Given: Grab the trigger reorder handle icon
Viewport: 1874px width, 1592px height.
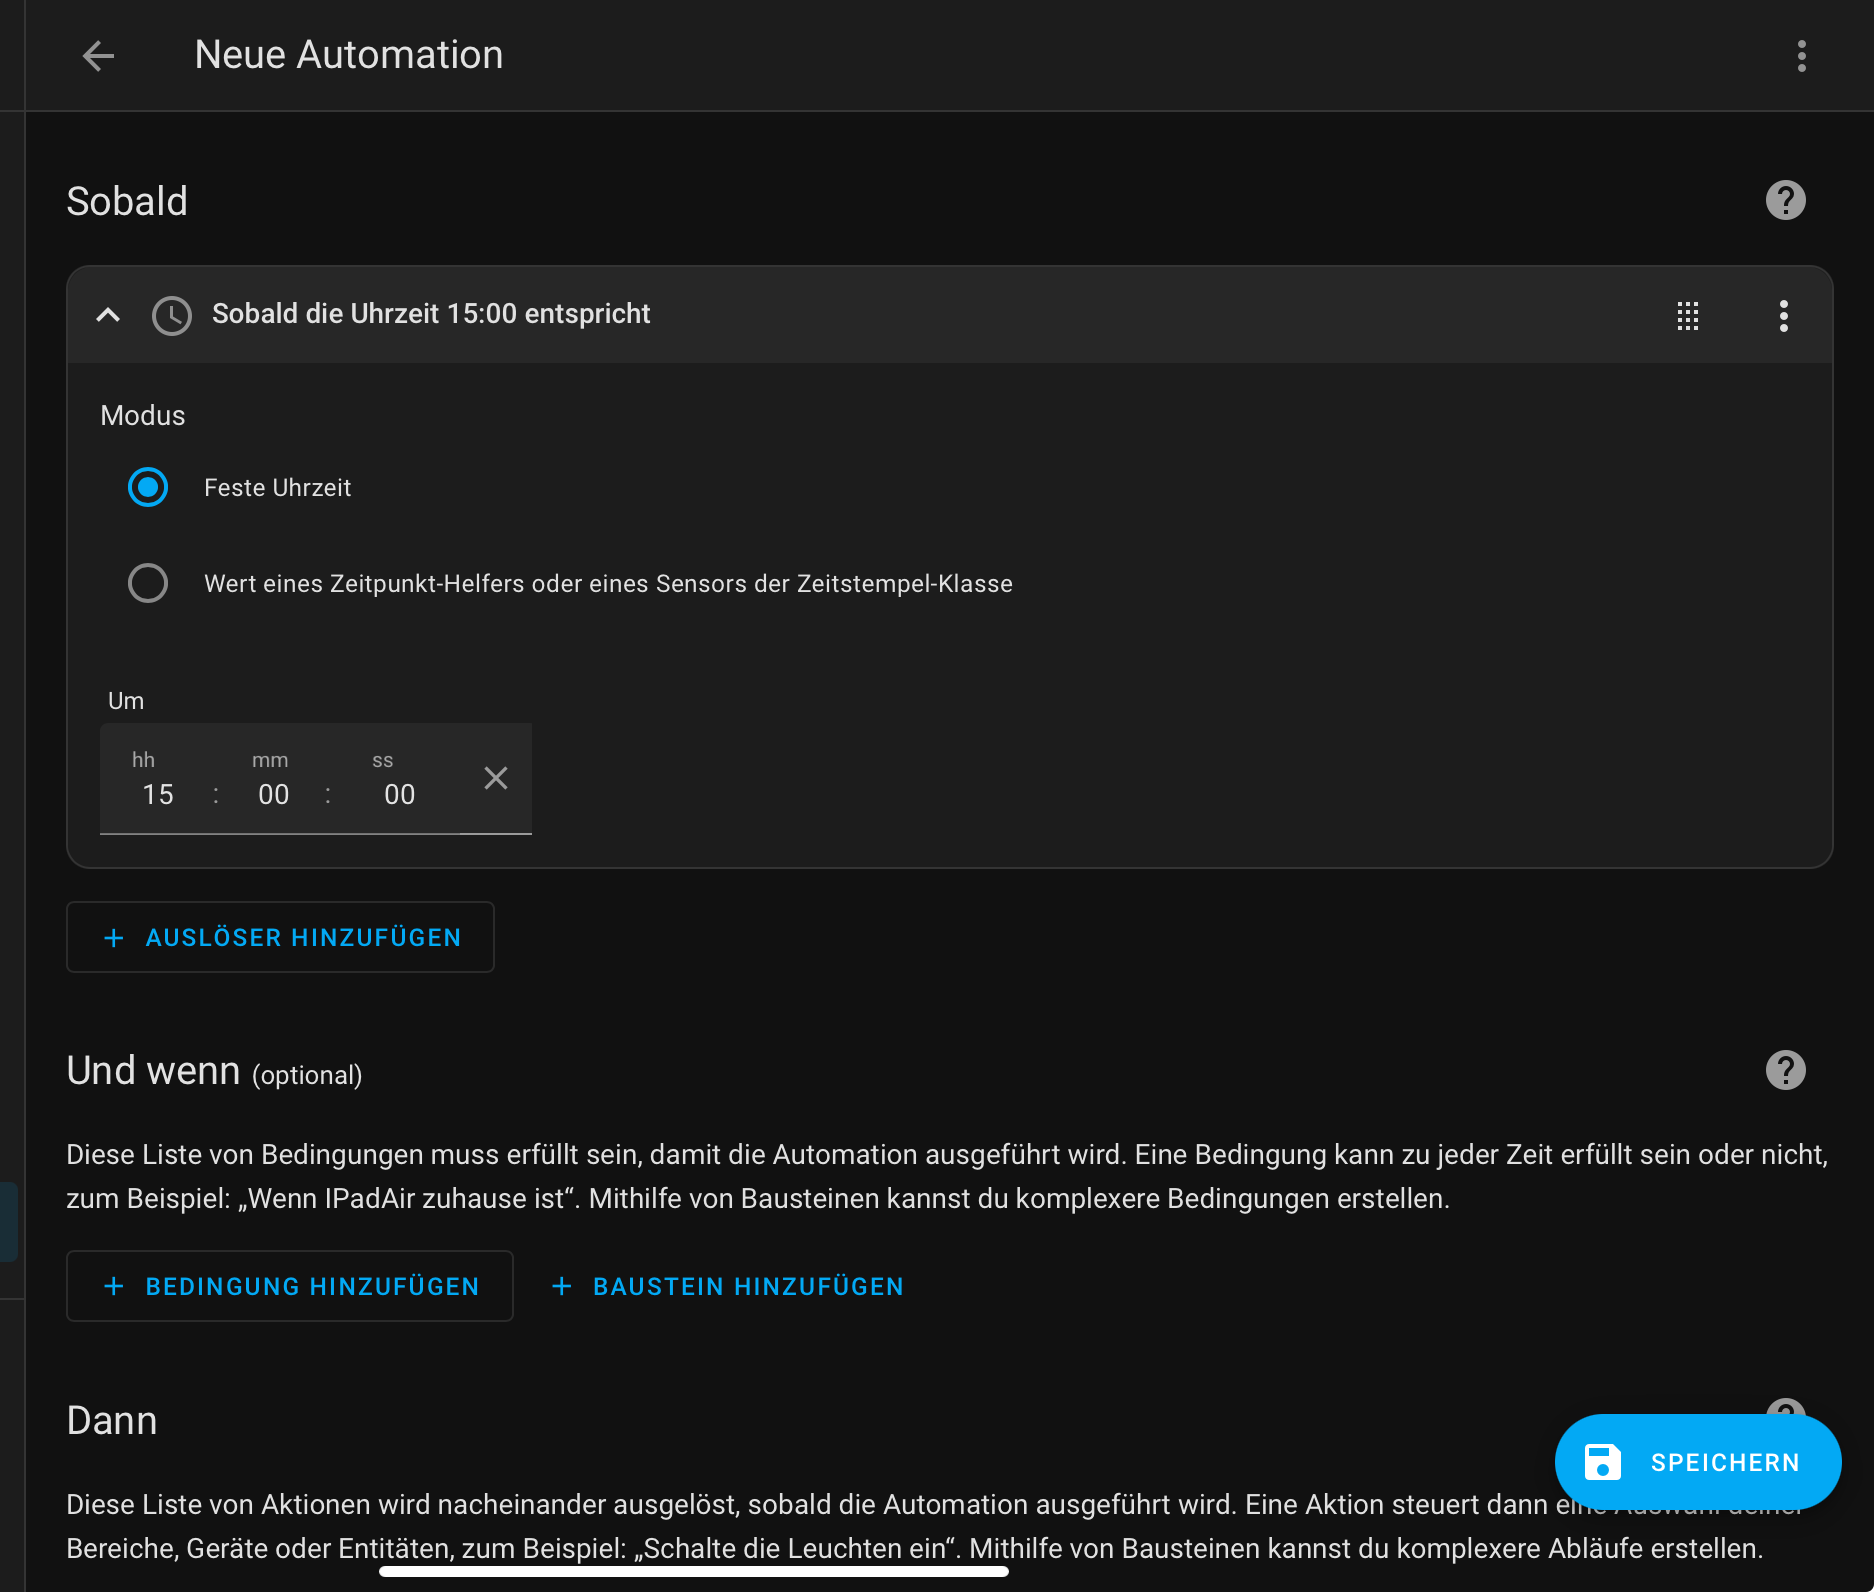Looking at the screenshot, I should click(x=1688, y=316).
